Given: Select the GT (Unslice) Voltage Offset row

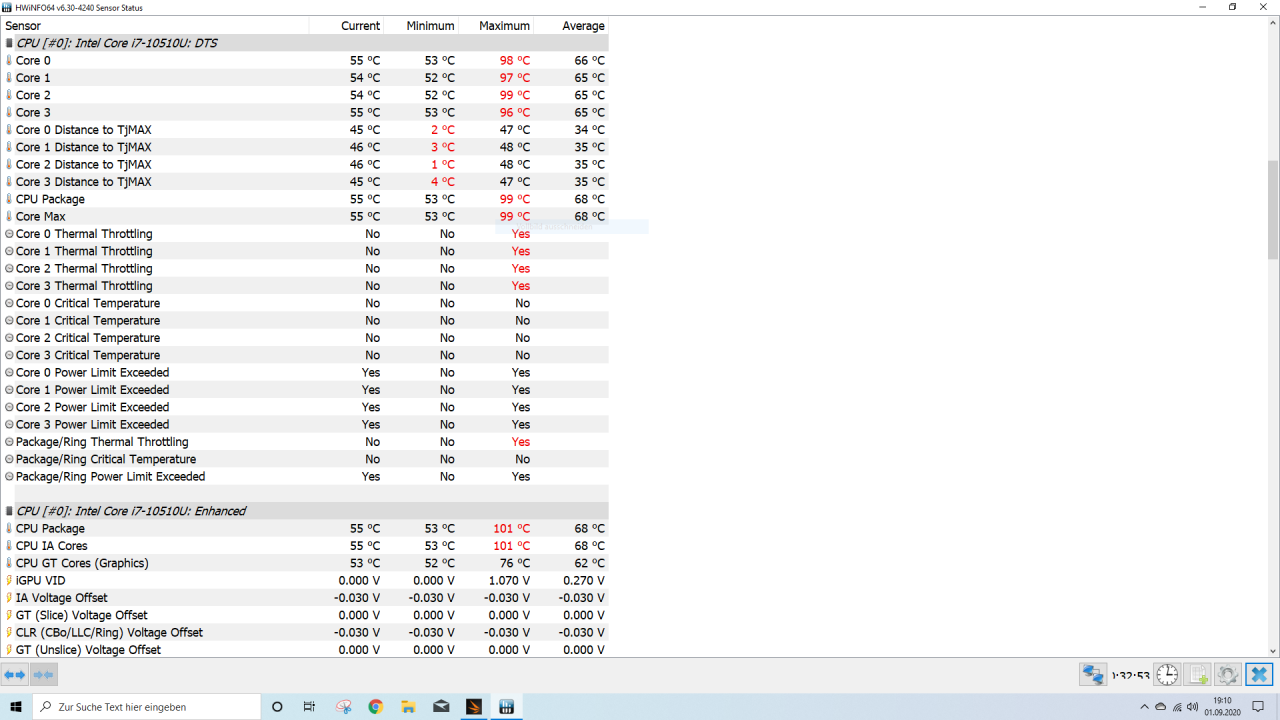Looking at the screenshot, I should (x=304, y=650).
